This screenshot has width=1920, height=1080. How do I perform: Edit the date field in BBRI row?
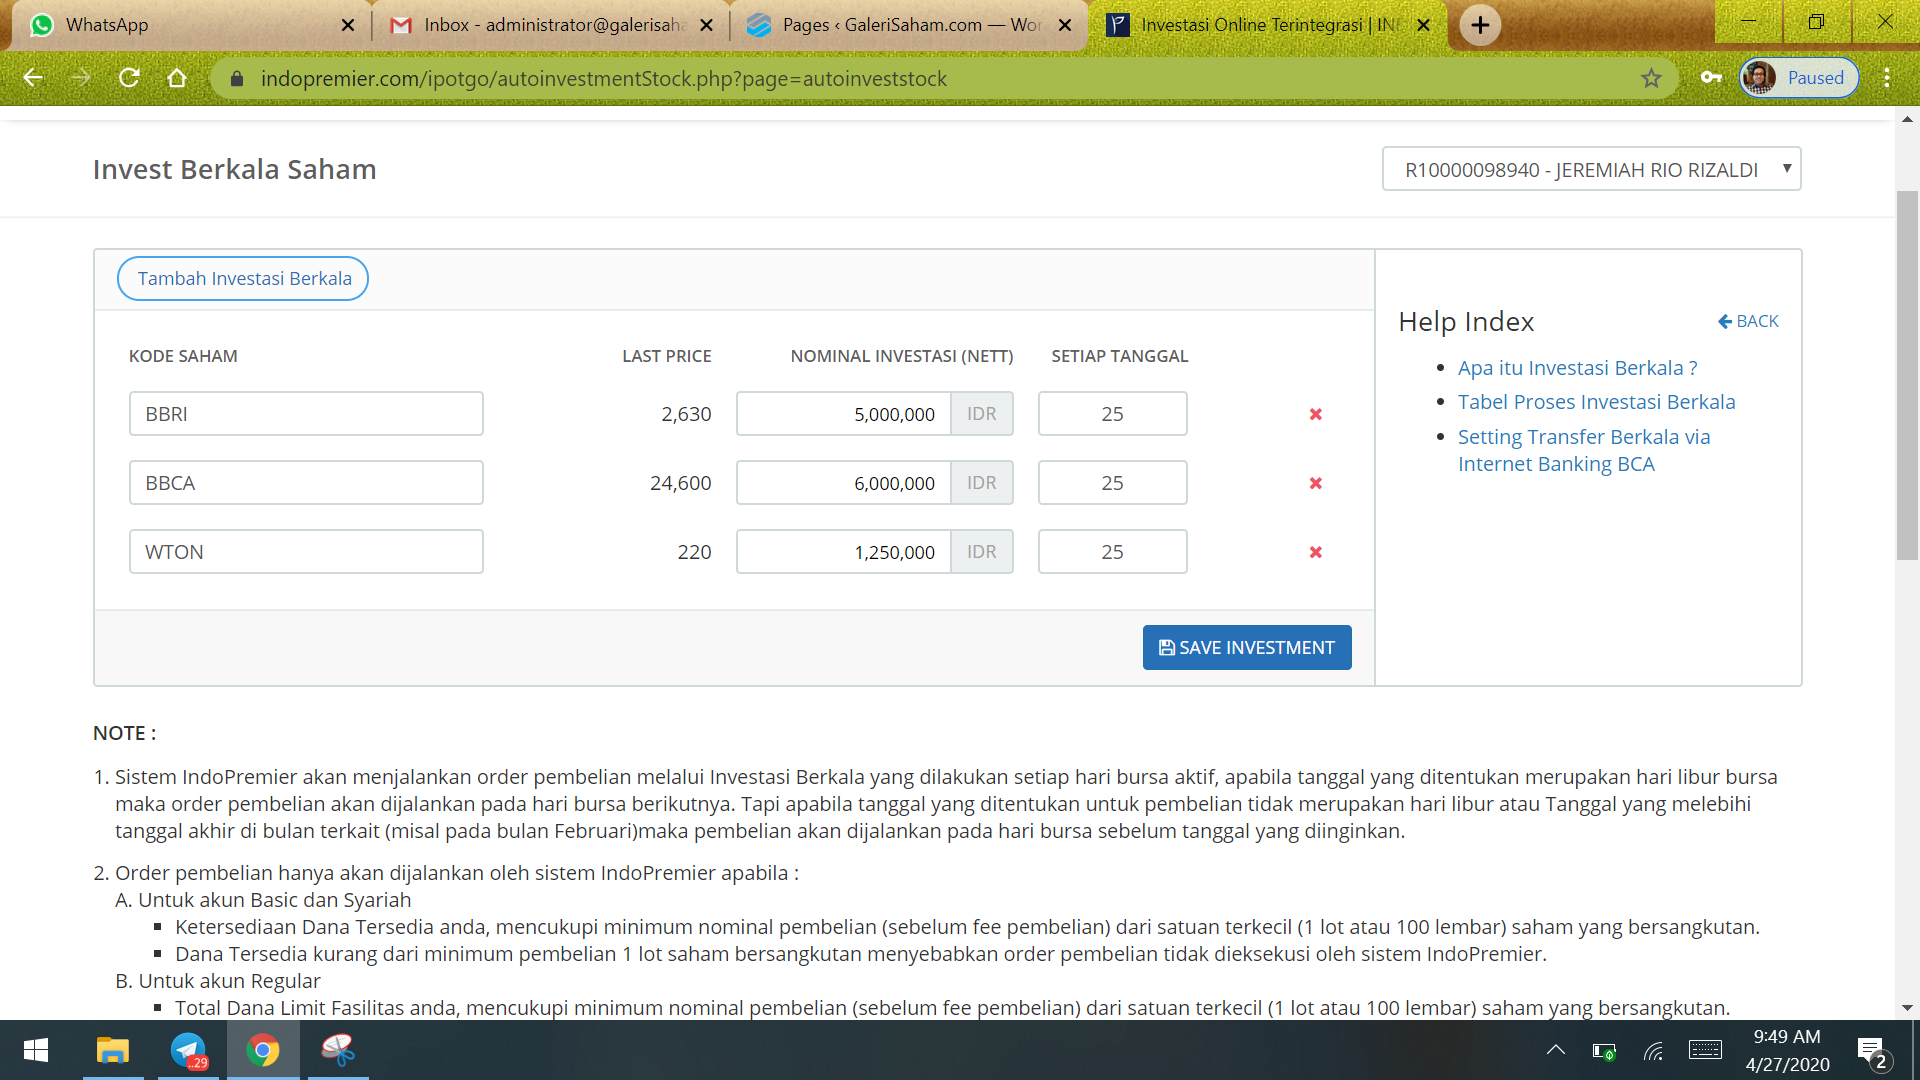pos(1112,414)
